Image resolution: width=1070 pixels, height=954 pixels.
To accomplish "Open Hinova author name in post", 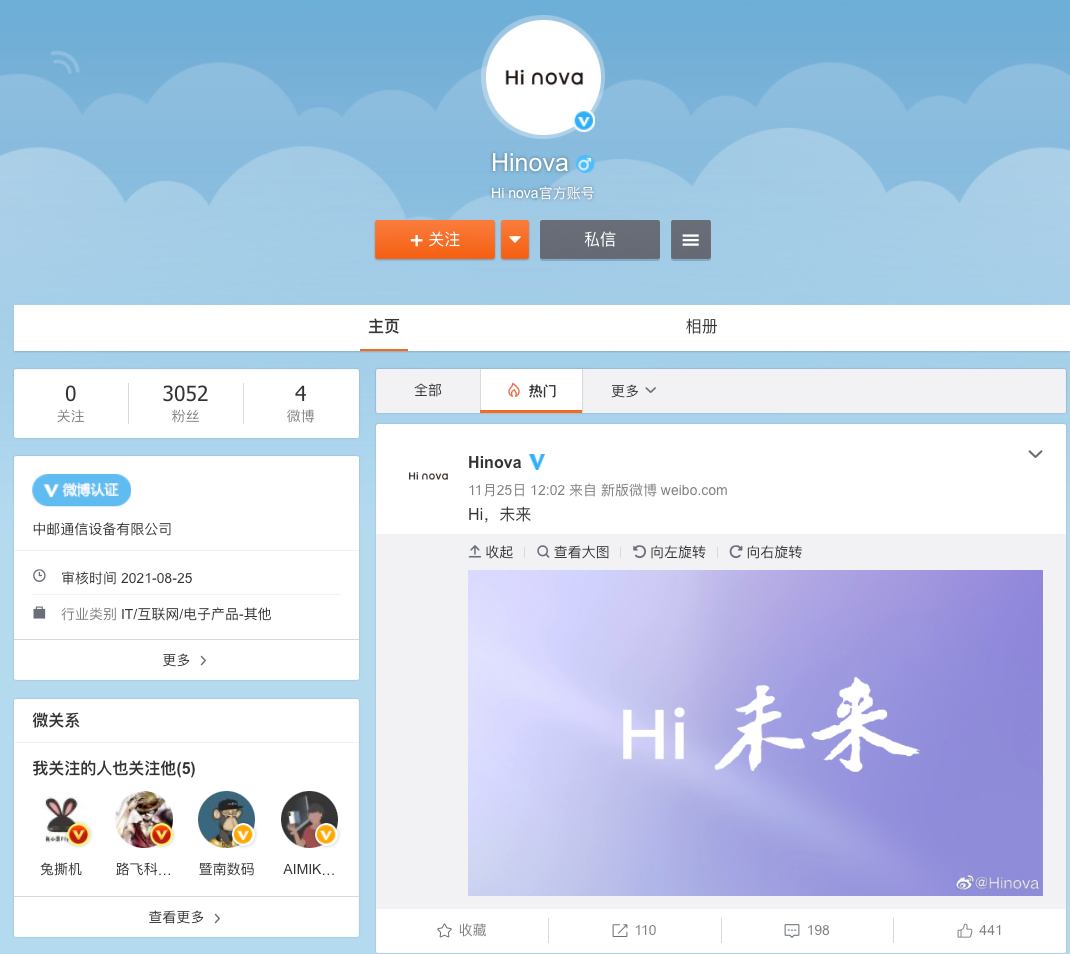I will pyautogui.click(x=495, y=463).
